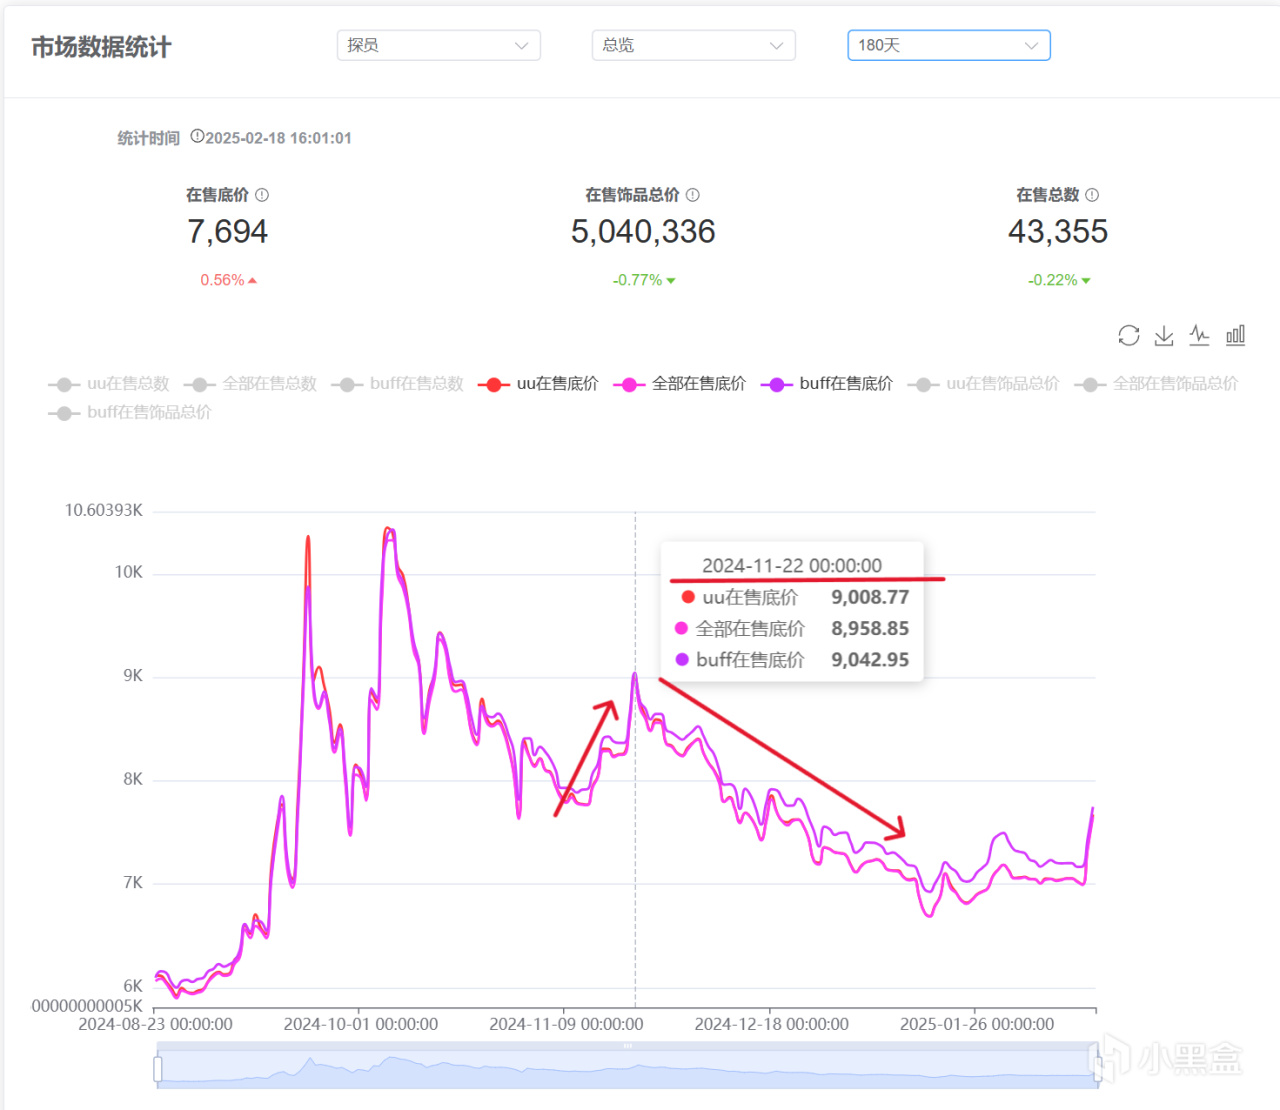The image size is (1280, 1110).
Task: Hide the buff在售底价 series
Action: pos(827,384)
